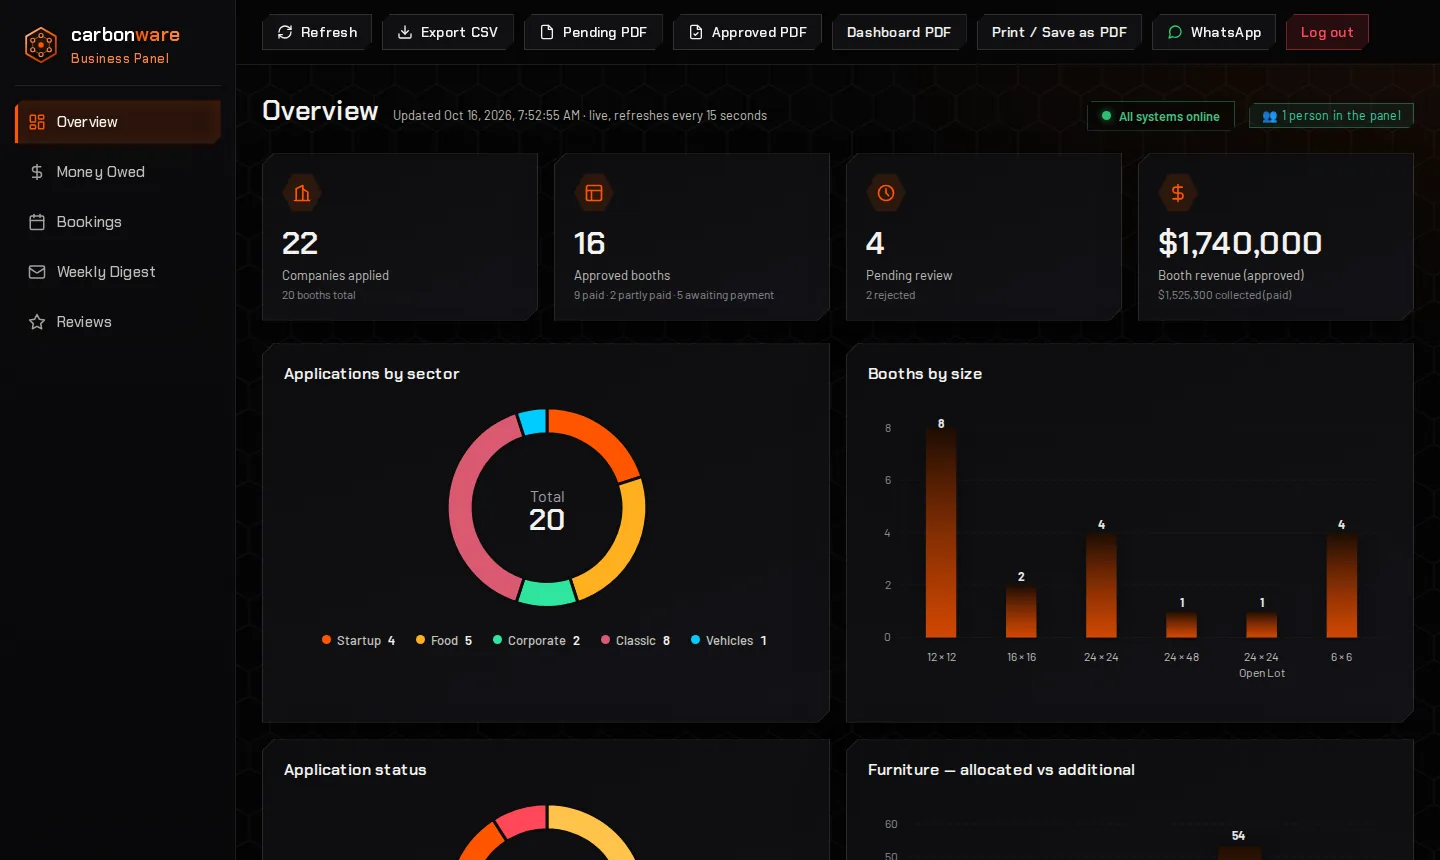The height and width of the screenshot is (860, 1440).
Task: Click the blue Vehicles legend dot
Action: click(695, 640)
